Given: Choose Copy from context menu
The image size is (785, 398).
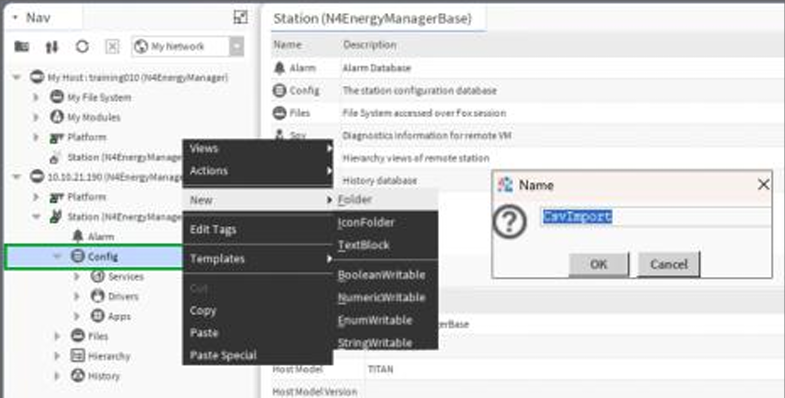Looking at the screenshot, I should [258, 310].
